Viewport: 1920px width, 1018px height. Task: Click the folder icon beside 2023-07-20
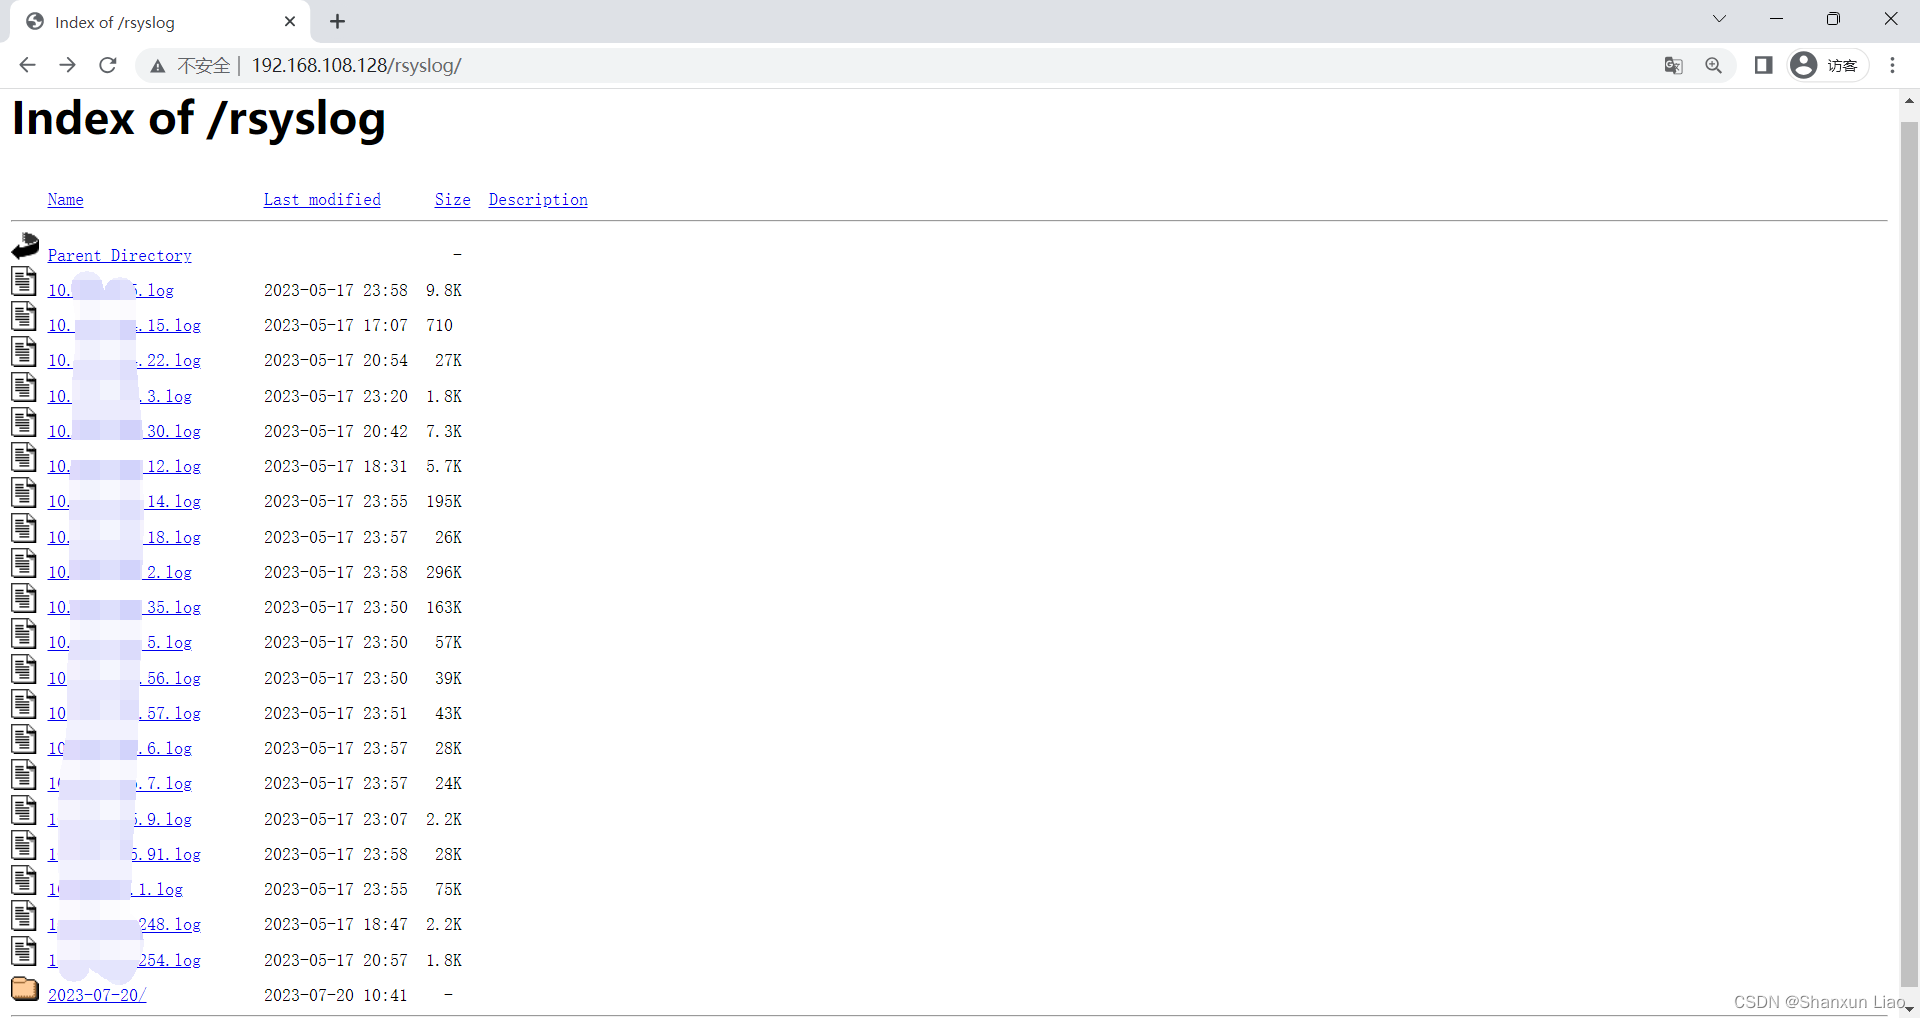(24, 990)
